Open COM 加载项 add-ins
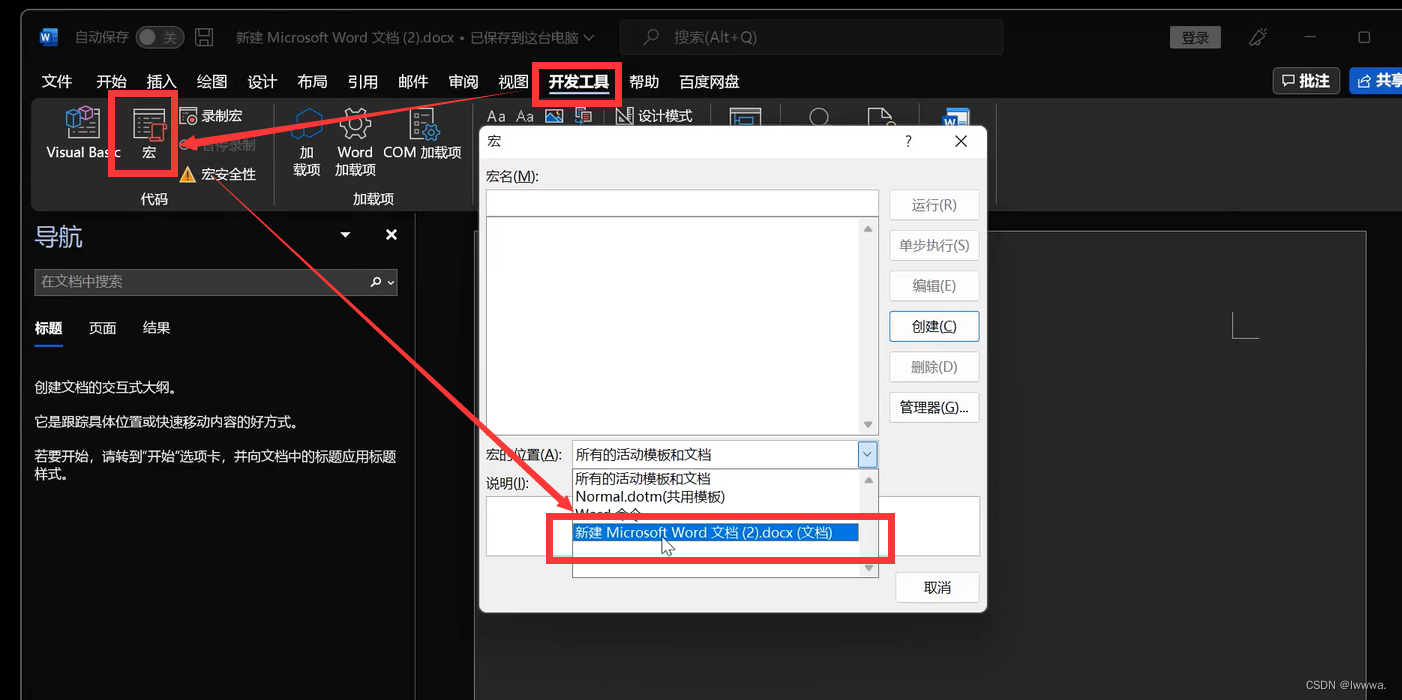The height and width of the screenshot is (700, 1402). click(x=422, y=136)
